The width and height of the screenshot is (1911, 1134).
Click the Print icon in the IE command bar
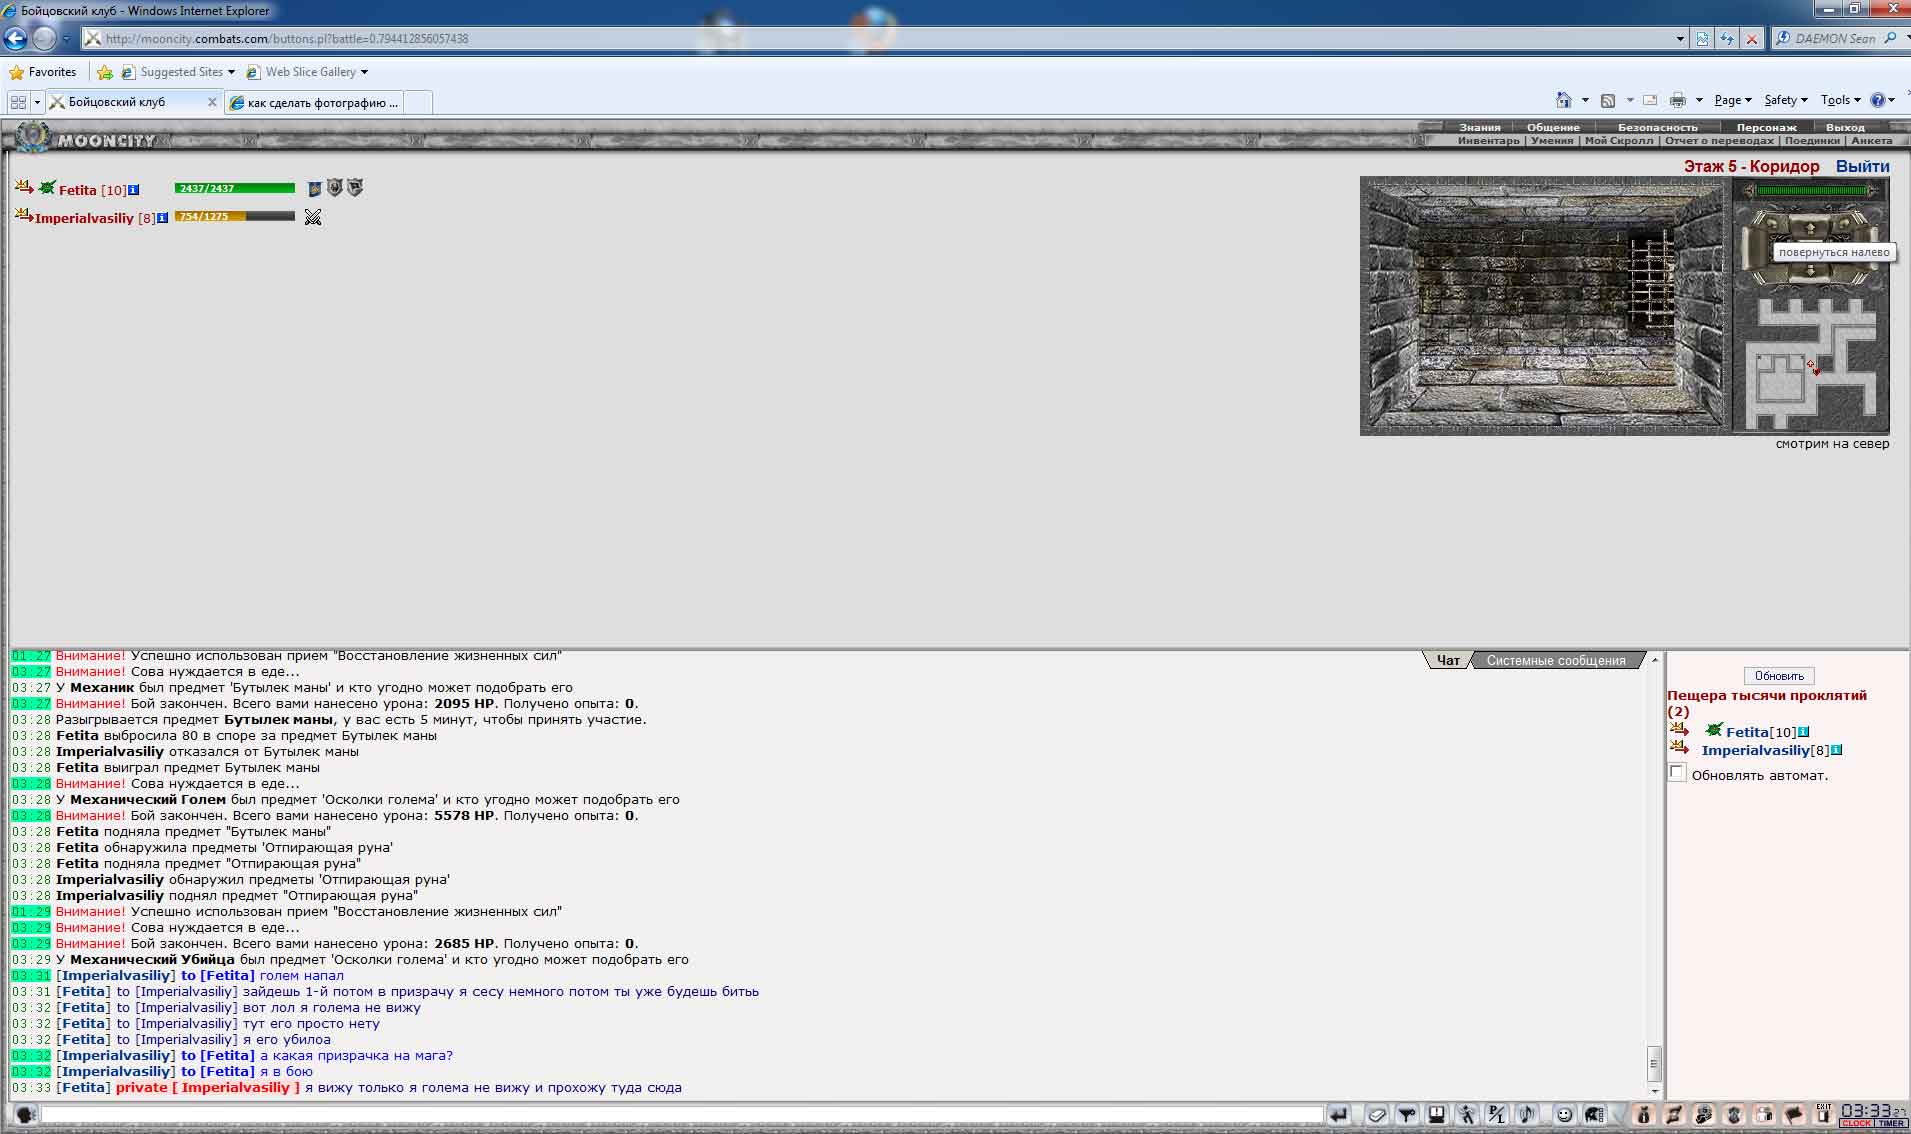tap(1678, 100)
